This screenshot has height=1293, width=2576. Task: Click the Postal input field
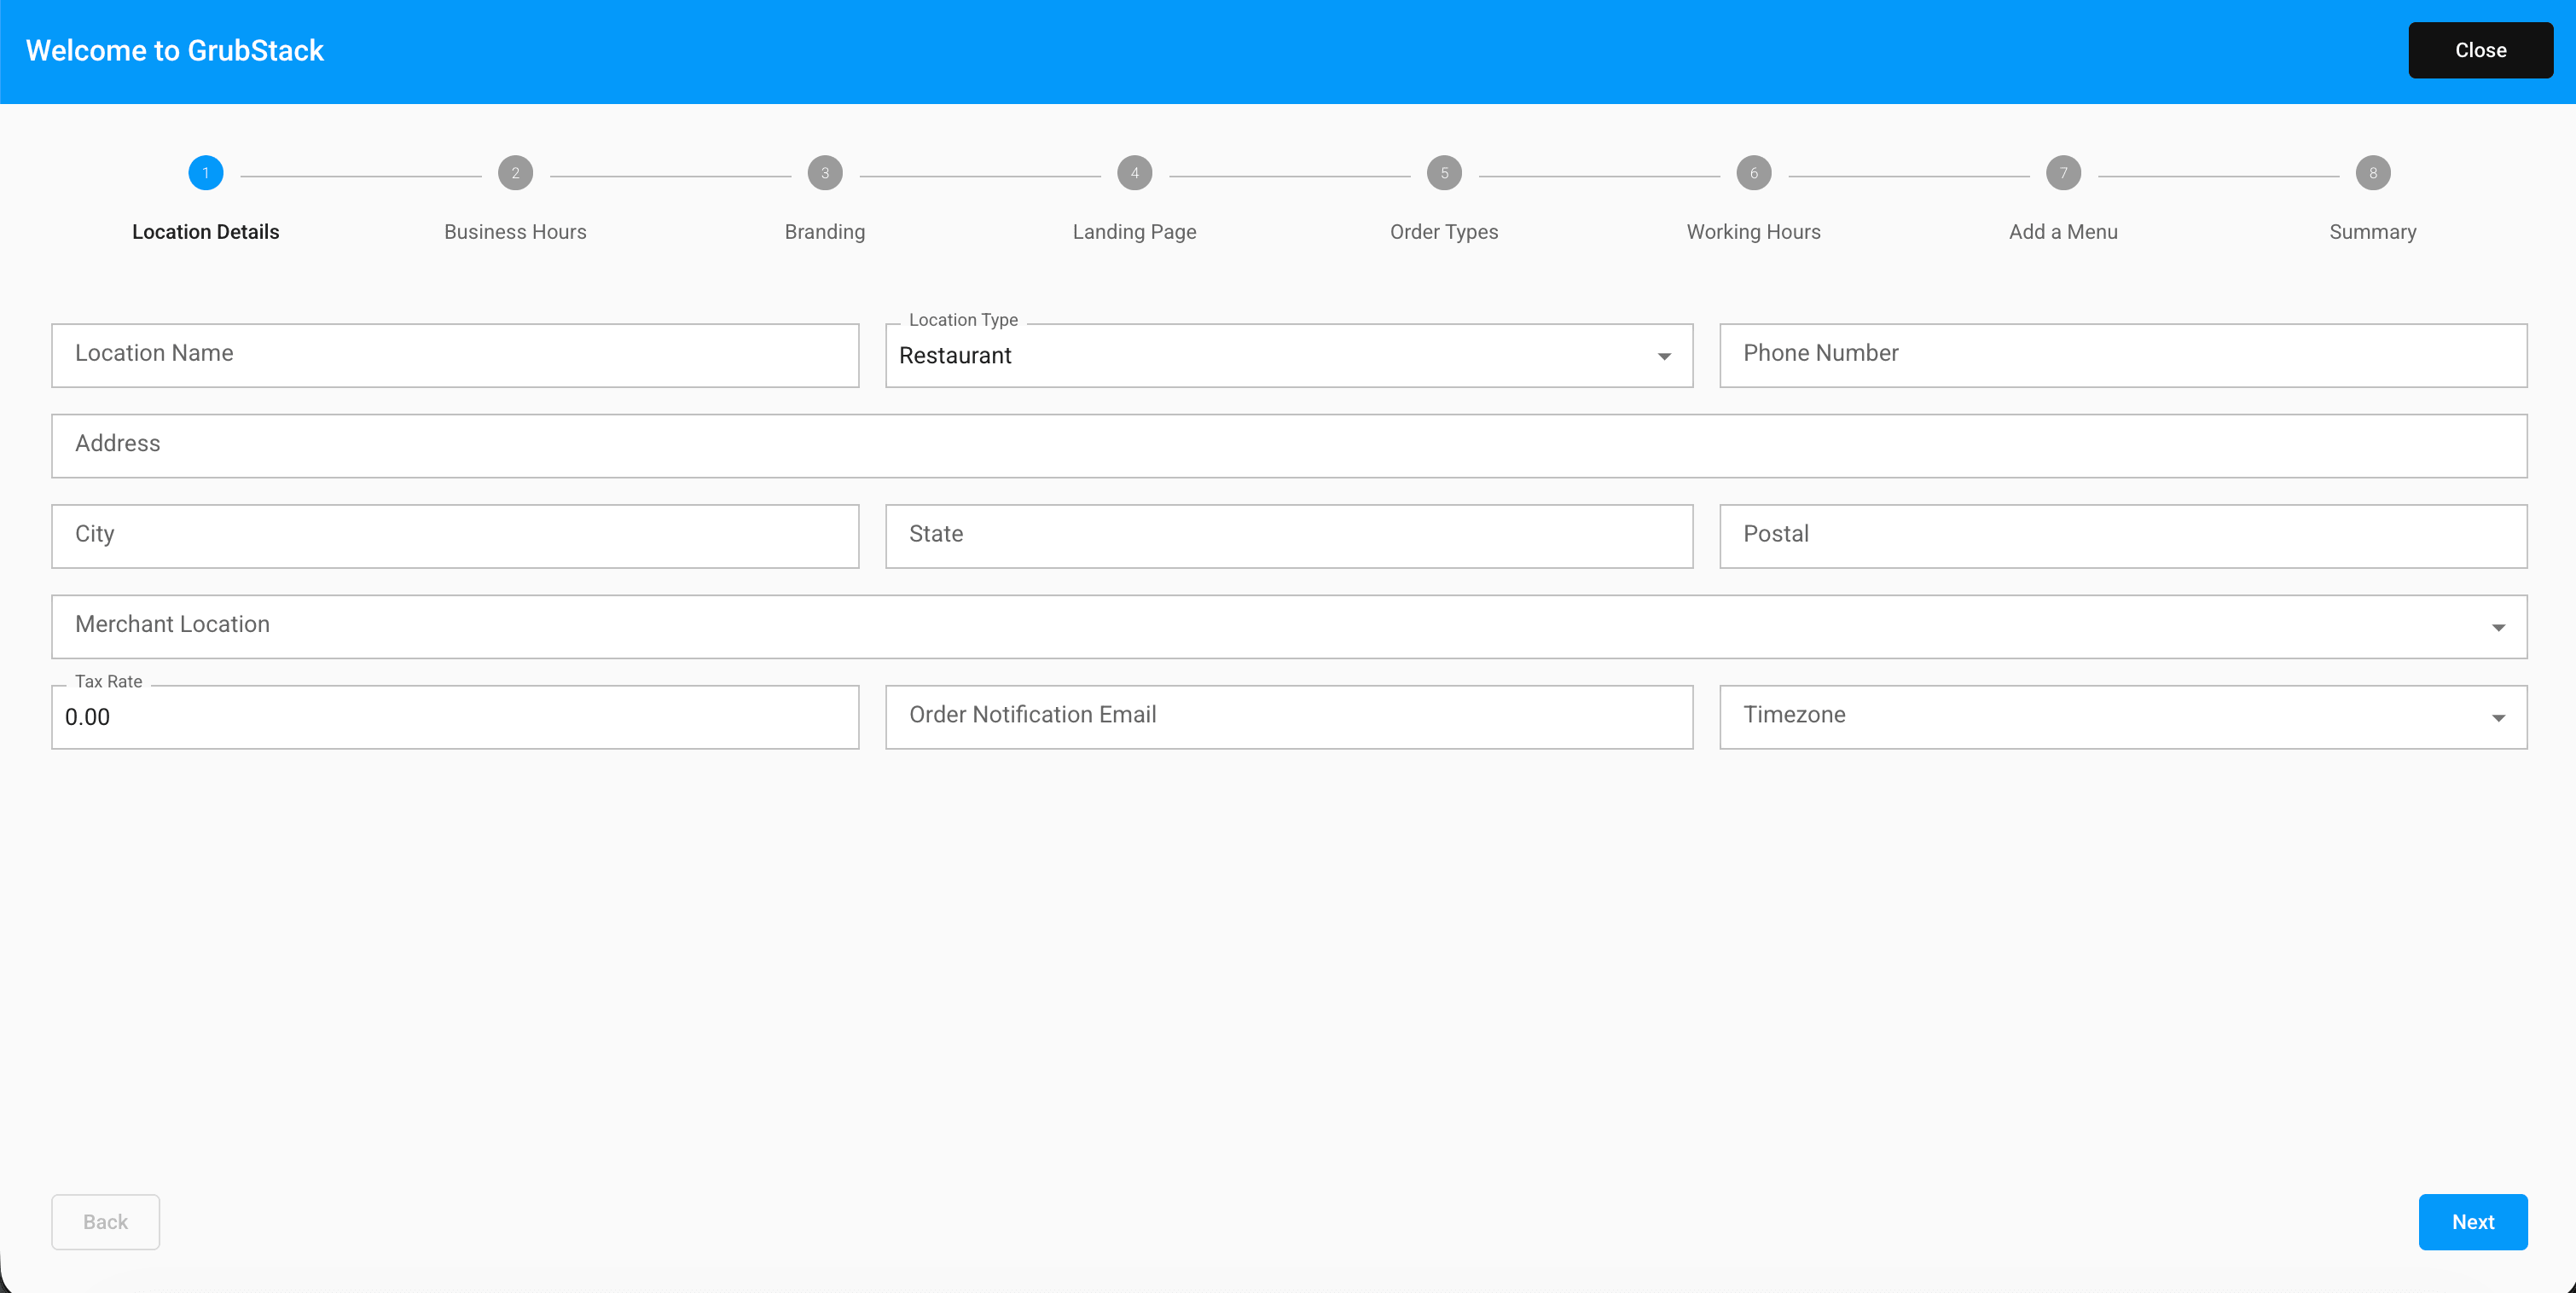(x=2123, y=536)
